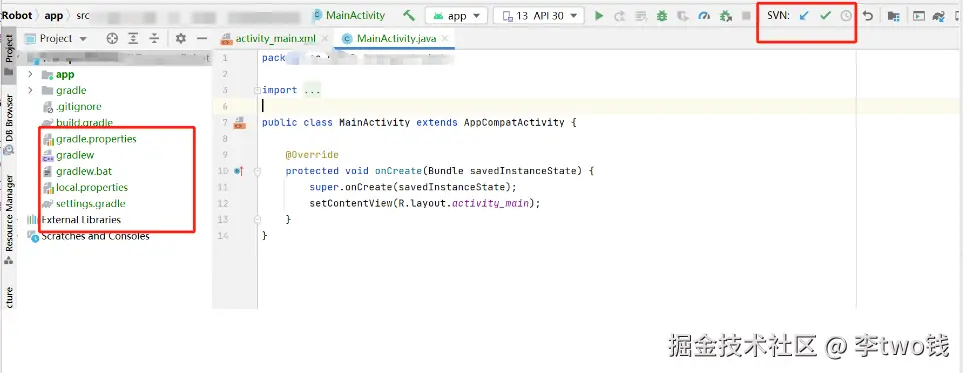Select the app module in tree

pyautogui.click(x=65, y=74)
